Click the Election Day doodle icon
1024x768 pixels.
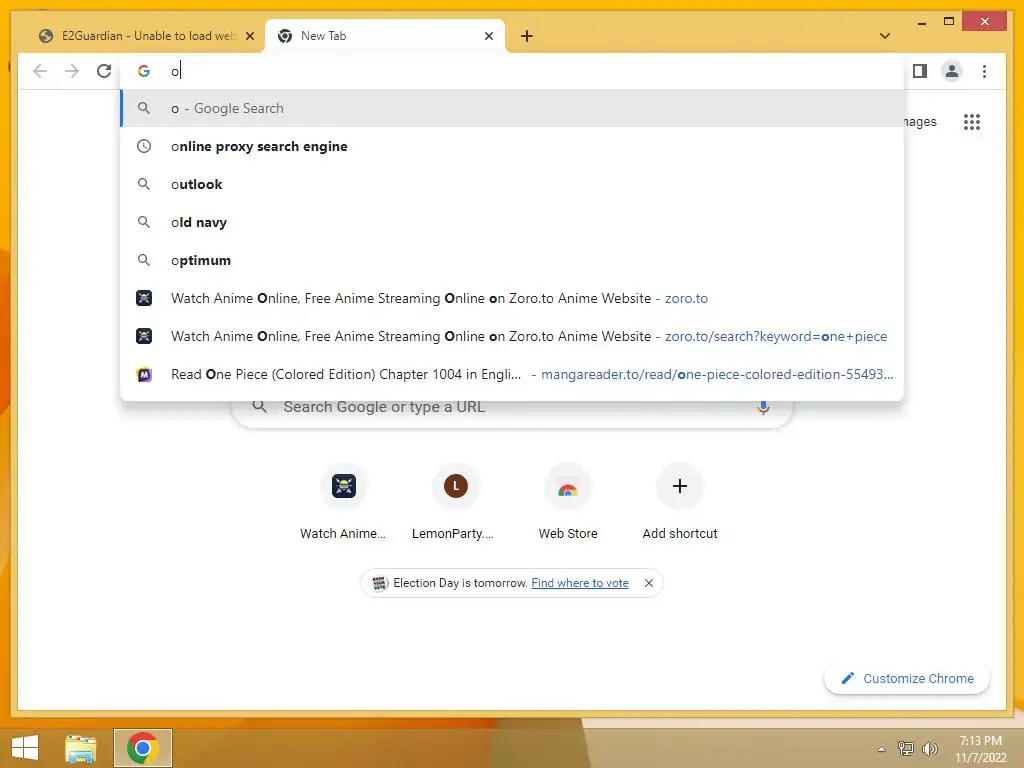pyautogui.click(x=379, y=583)
